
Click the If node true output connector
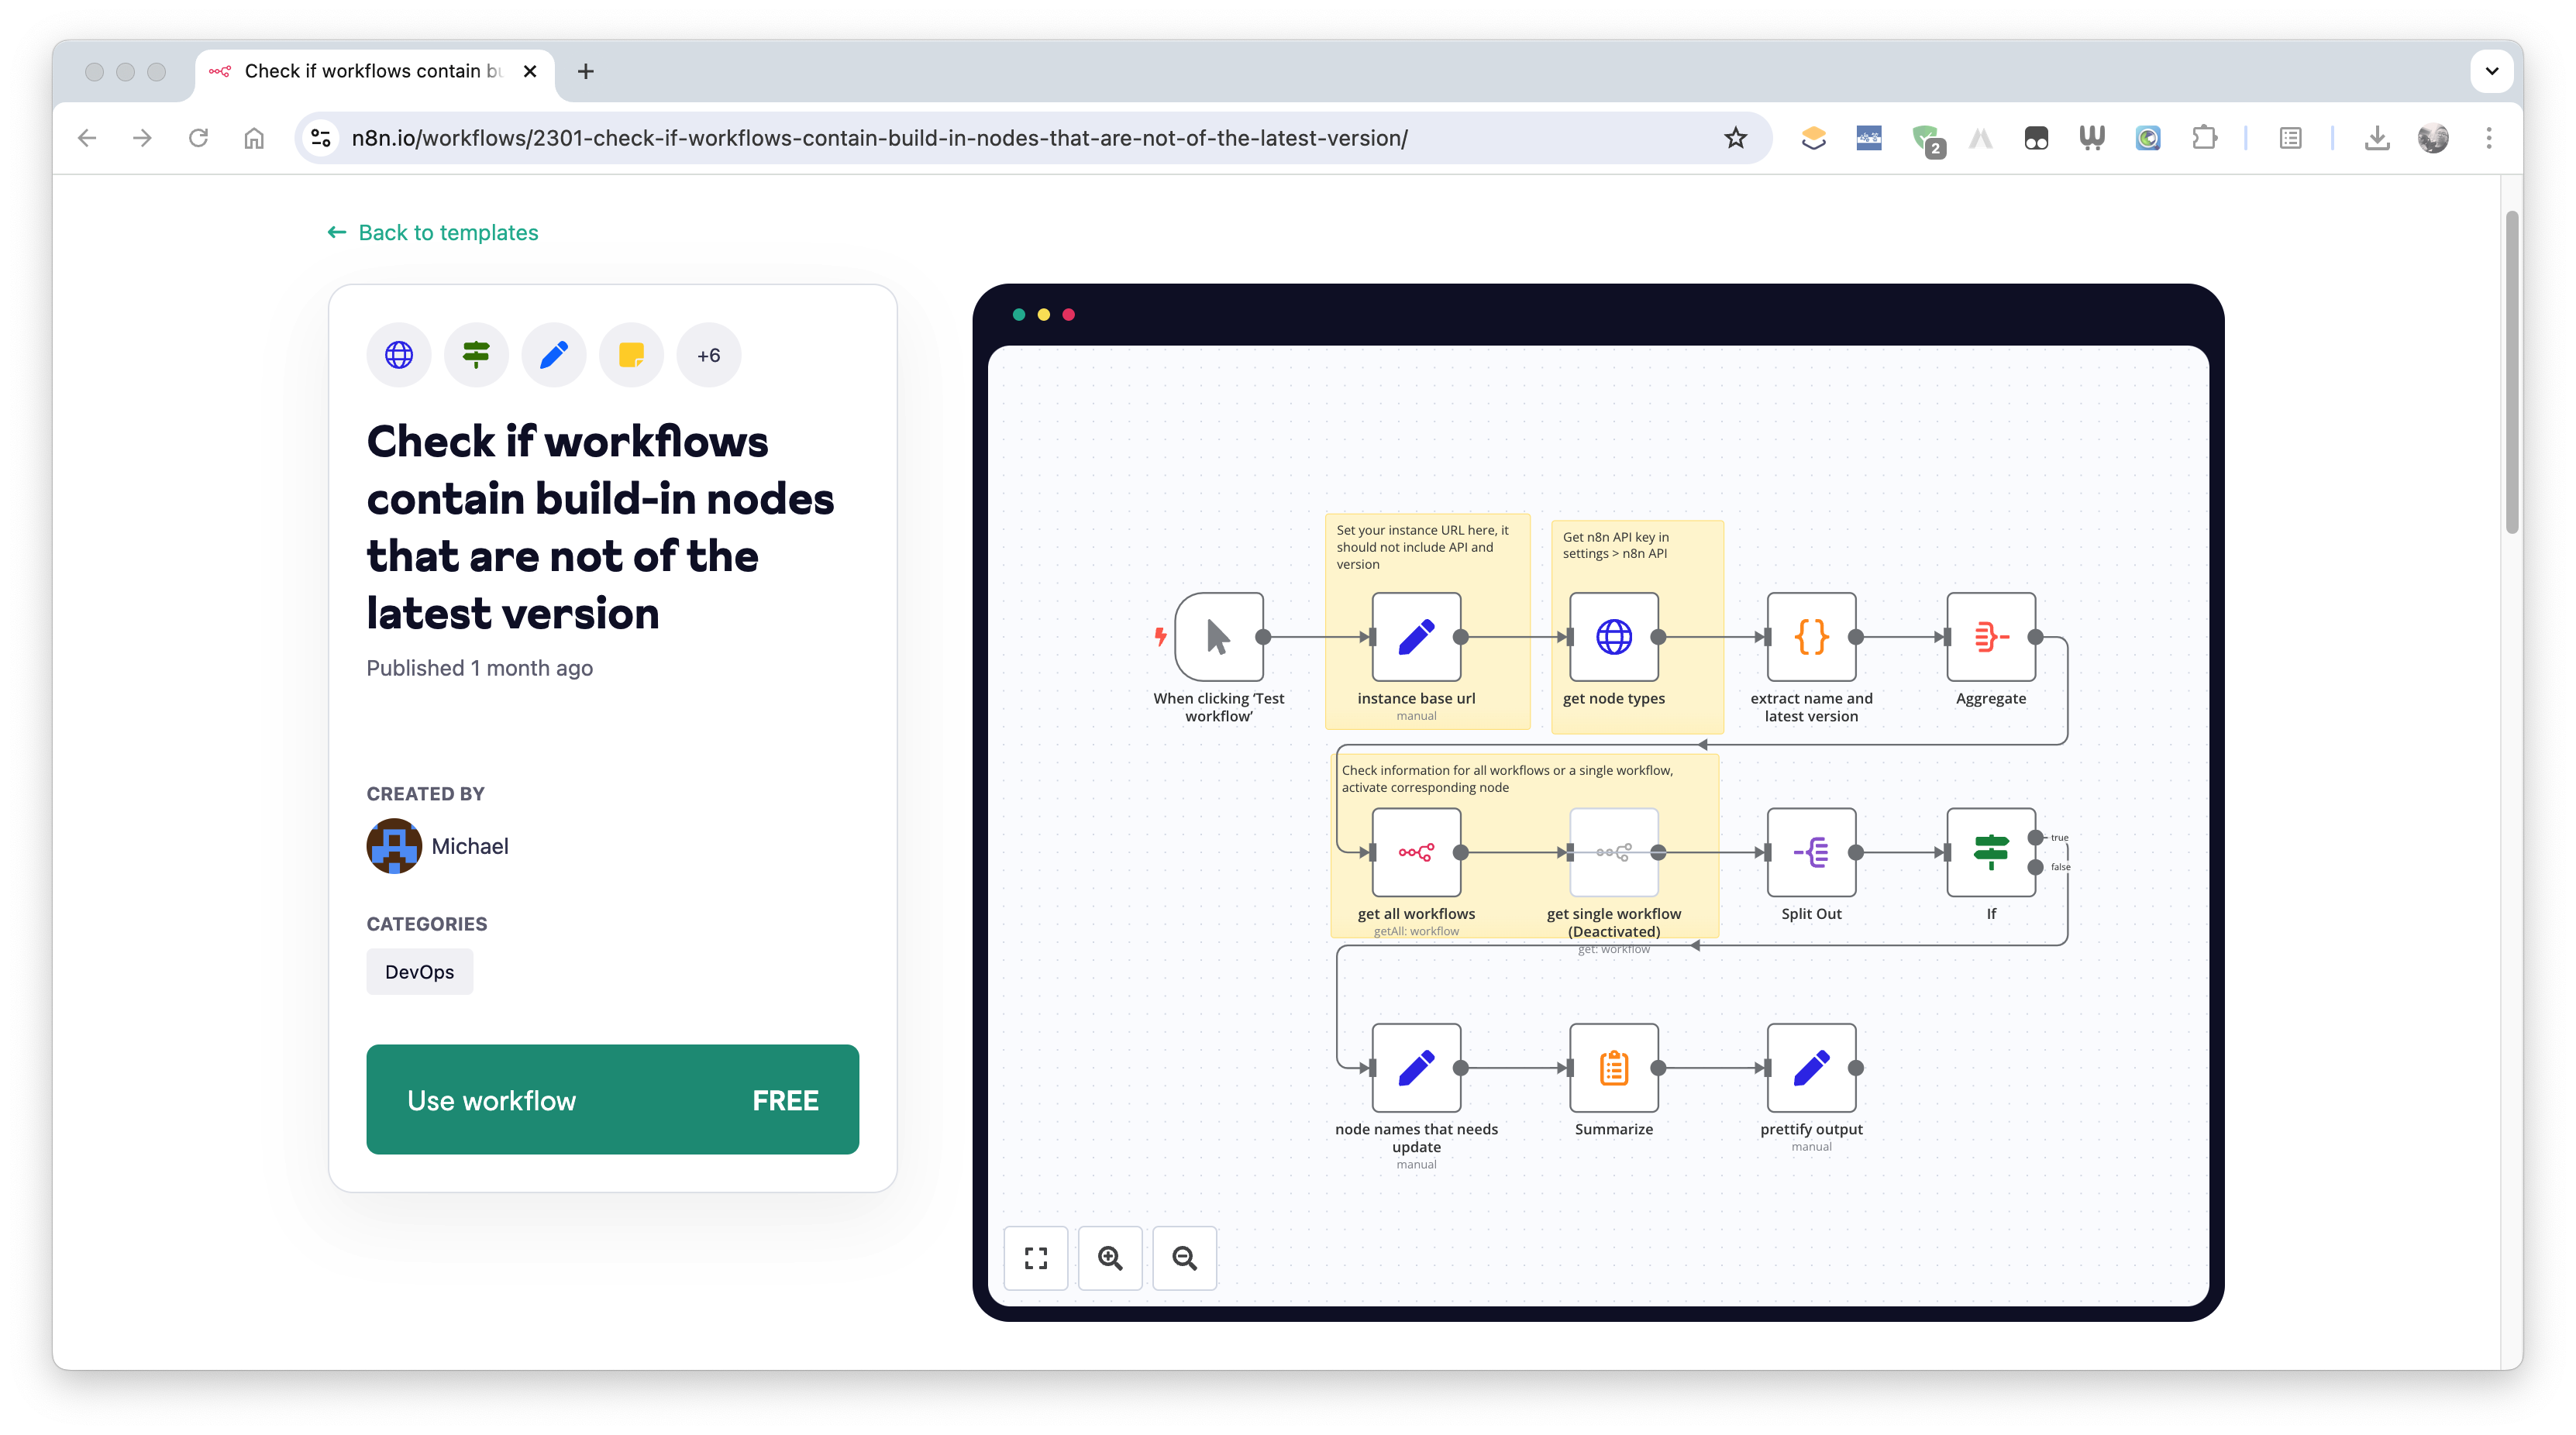pos(2035,838)
